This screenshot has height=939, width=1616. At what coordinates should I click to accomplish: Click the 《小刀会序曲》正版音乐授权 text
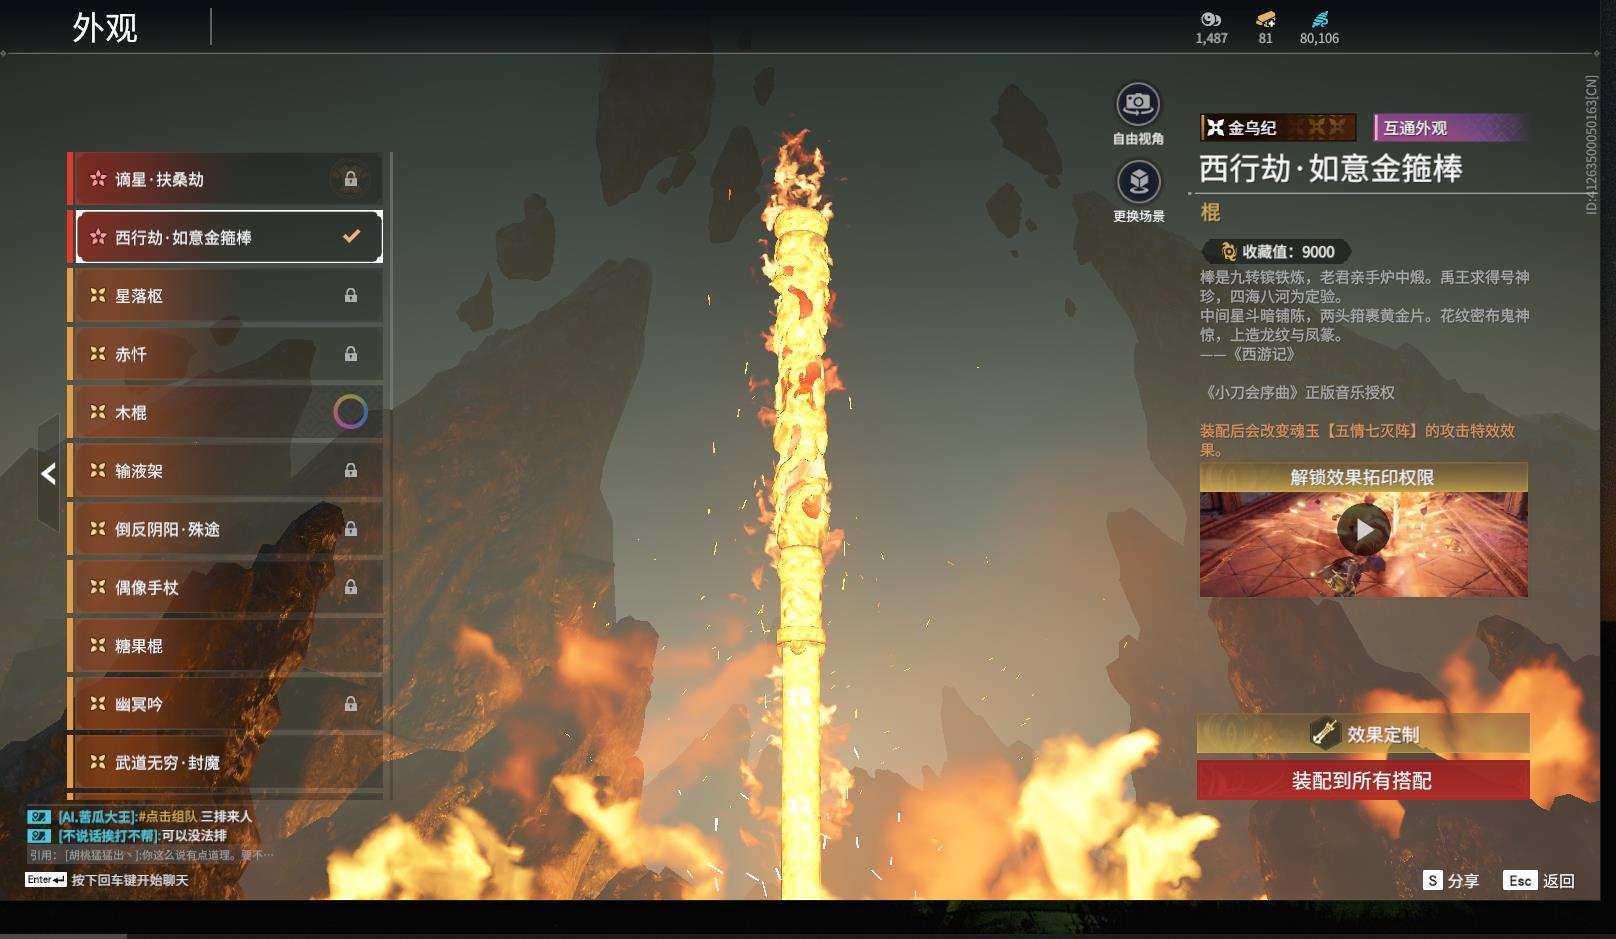coord(1297,393)
